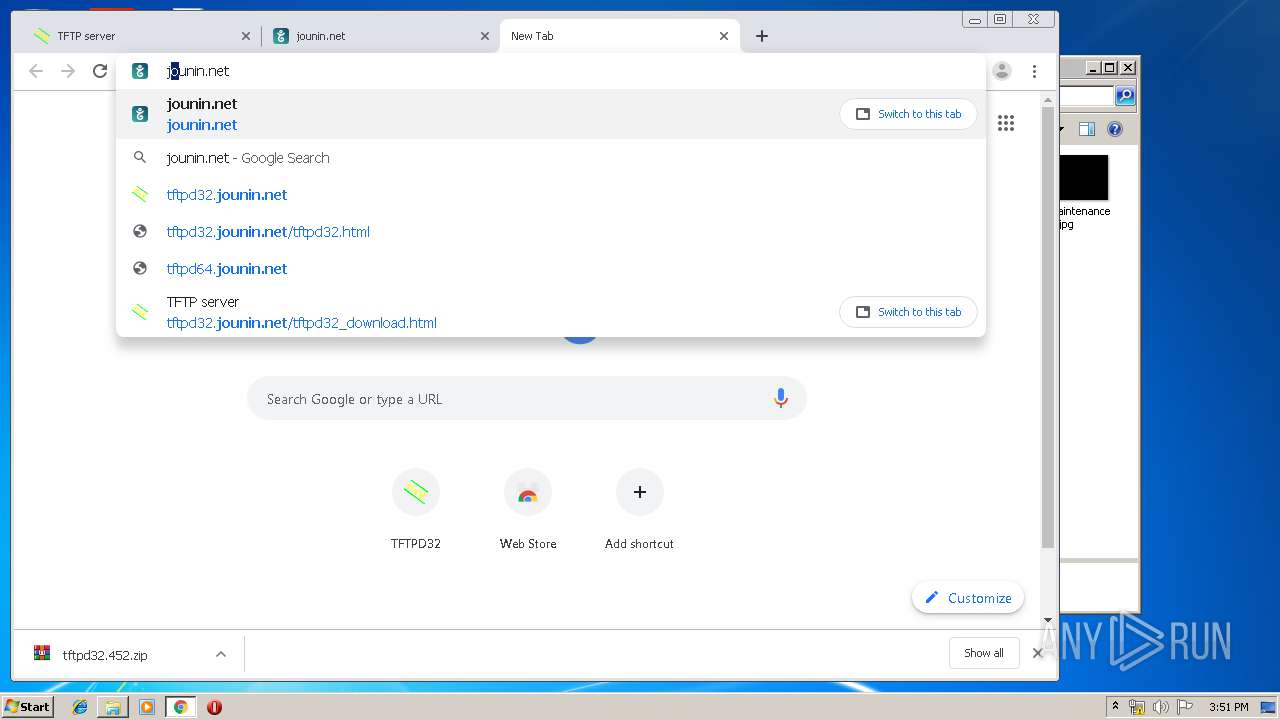Click help icon in background Explorer window

pyautogui.click(x=1115, y=129)
